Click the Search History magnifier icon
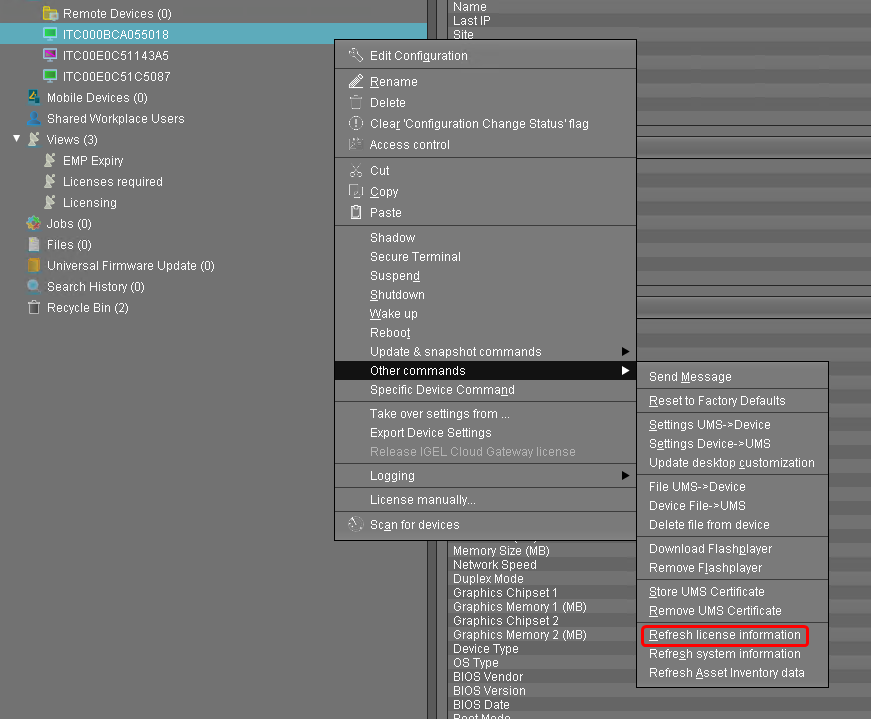Screen dimensions: 871x719 tap(34, 287)
